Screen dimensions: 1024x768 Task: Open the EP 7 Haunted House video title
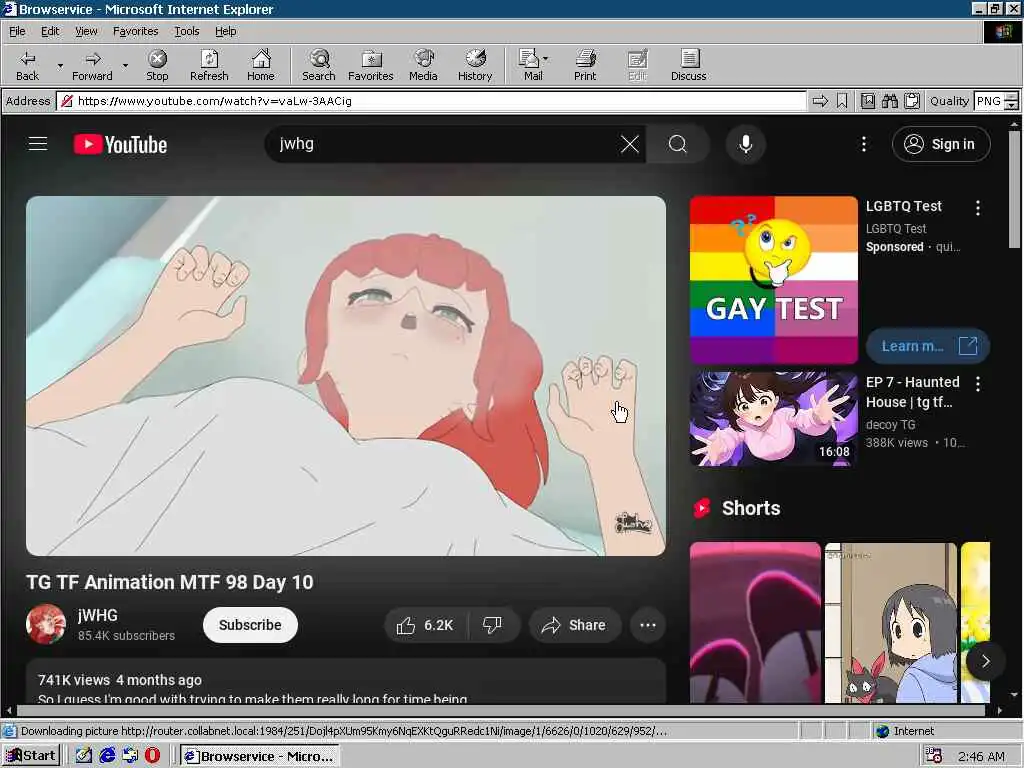pos(912,392)
